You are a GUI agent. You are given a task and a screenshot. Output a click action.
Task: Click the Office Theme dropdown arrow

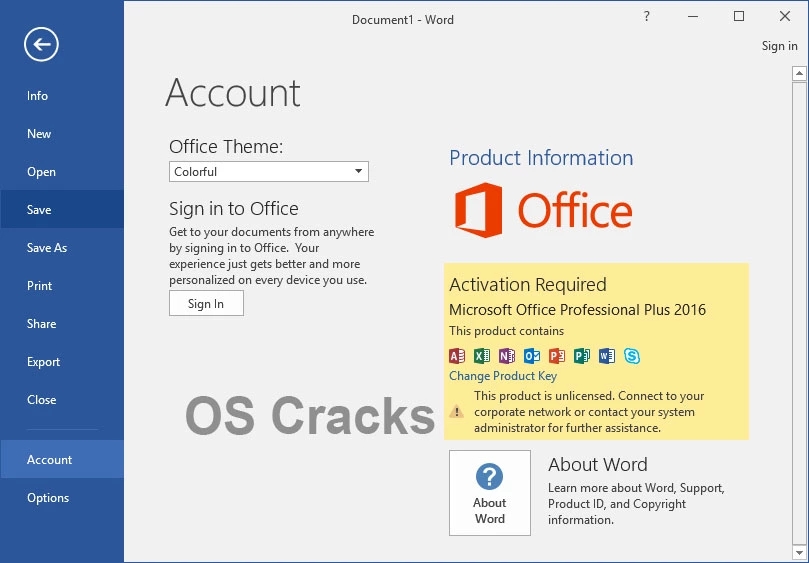point(359,171)
